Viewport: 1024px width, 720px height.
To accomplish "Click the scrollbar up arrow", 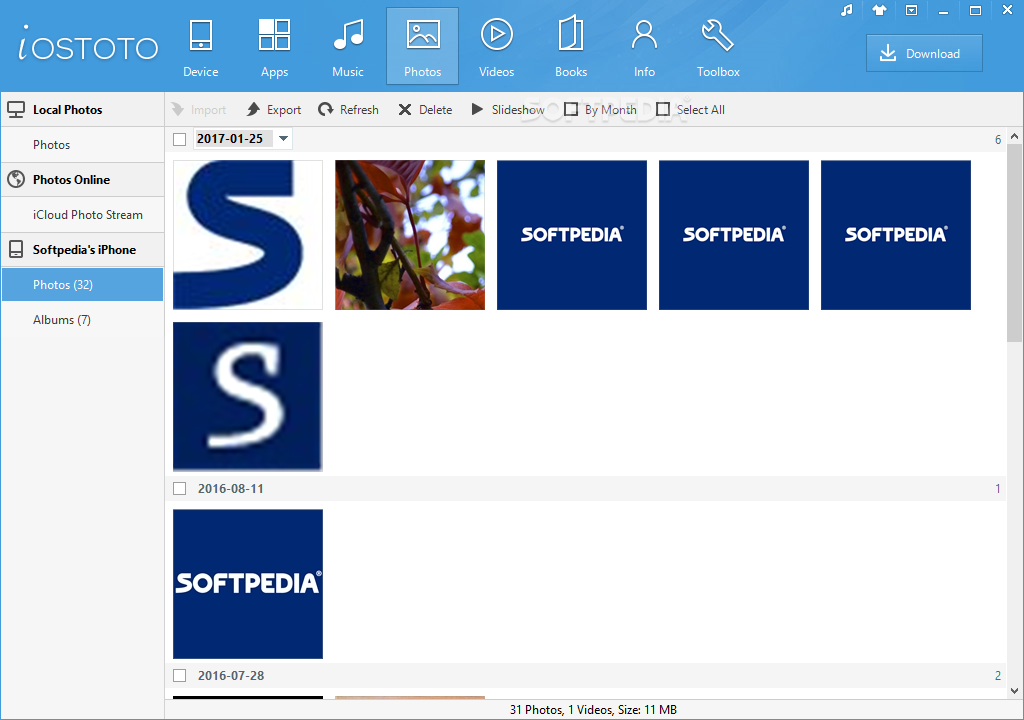I will click(1014, 137).
